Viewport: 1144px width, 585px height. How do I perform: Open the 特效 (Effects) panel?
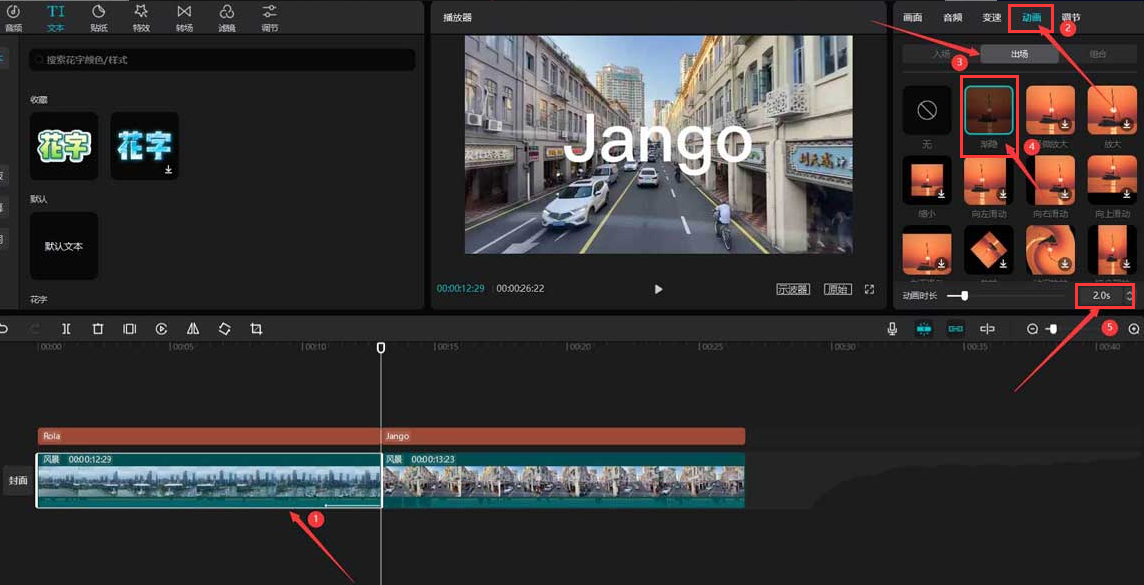click(142, 17)
